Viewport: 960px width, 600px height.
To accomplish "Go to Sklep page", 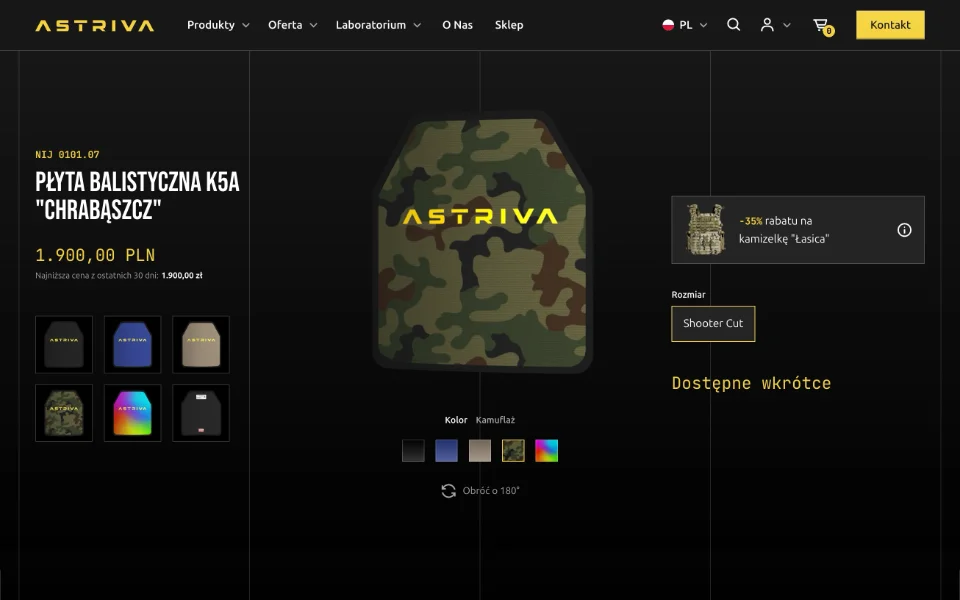I will pyautogui.click(x=509, y=25).
